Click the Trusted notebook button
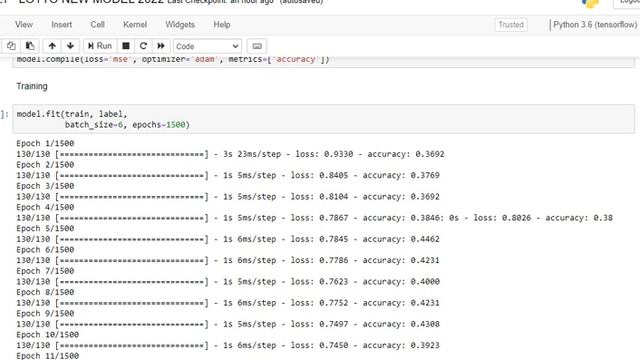Screen dimensions: 640x360 pos(511,25)
